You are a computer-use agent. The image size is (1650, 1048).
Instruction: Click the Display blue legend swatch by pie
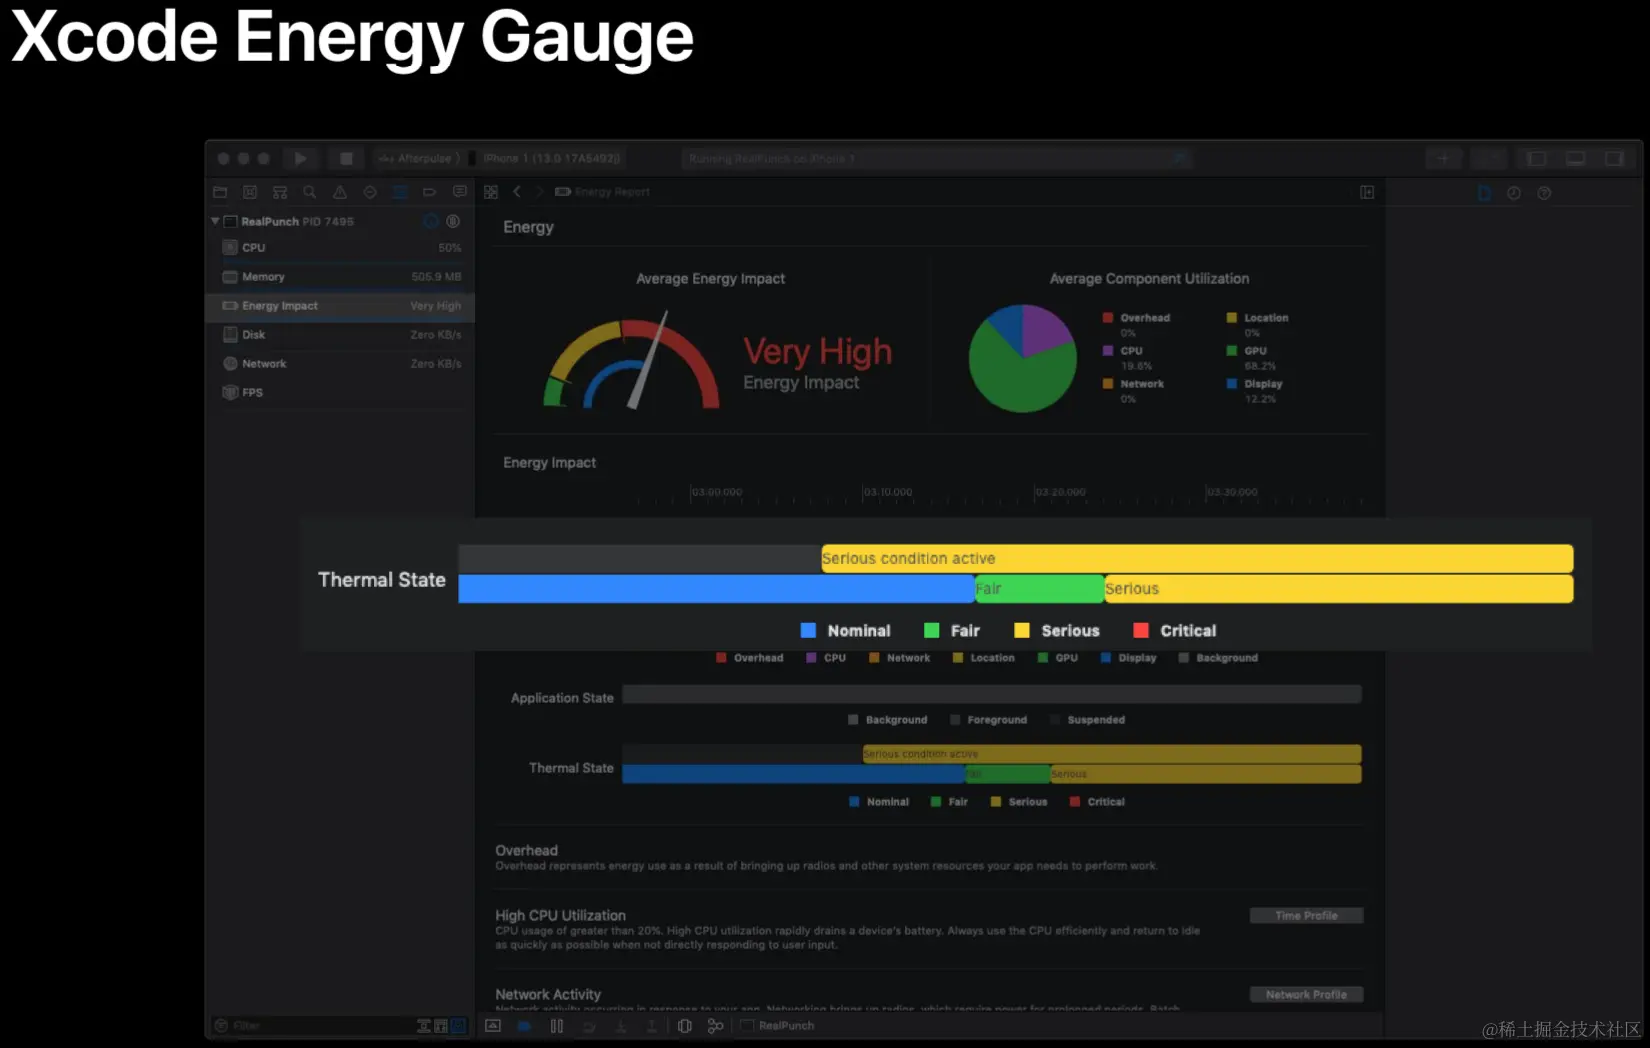[x=1232, y=384]
